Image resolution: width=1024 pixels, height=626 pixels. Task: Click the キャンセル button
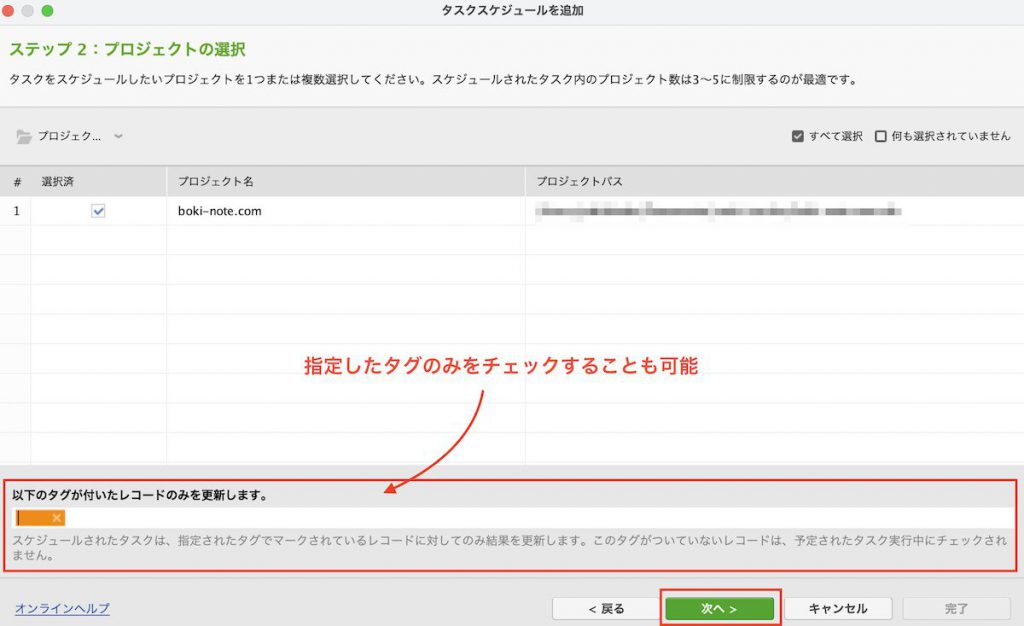pos(838,608)
